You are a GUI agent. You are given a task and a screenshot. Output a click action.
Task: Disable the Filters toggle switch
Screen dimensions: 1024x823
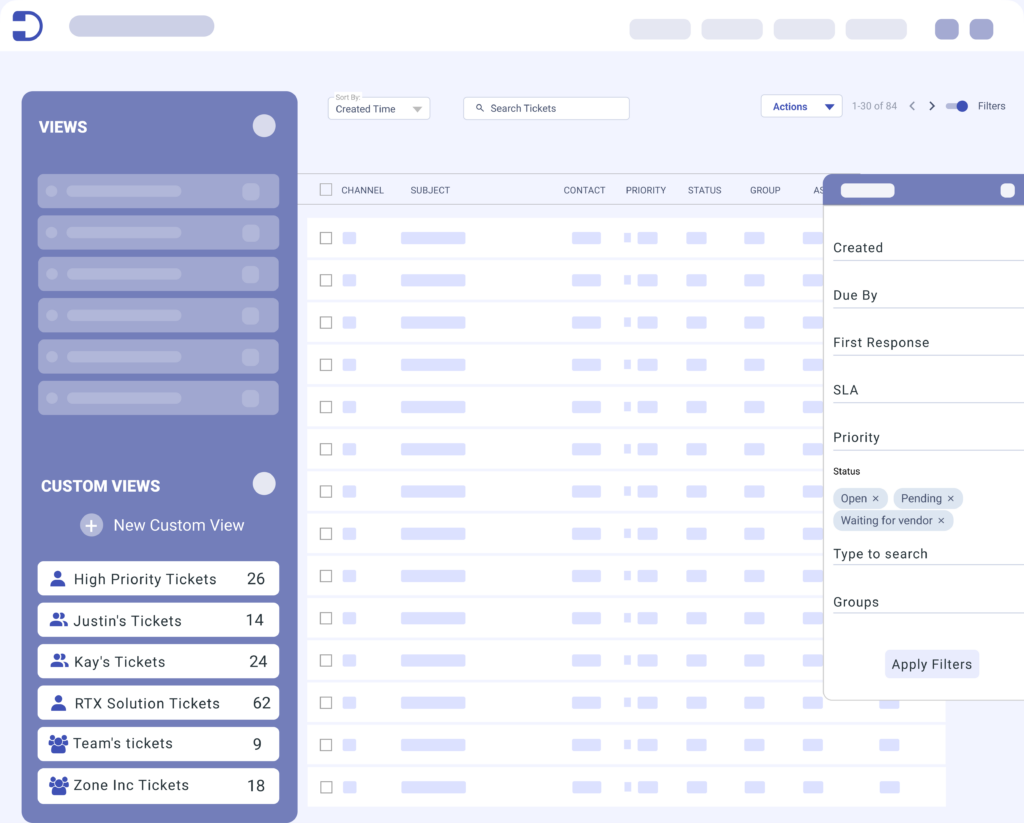tap(957, 105)
